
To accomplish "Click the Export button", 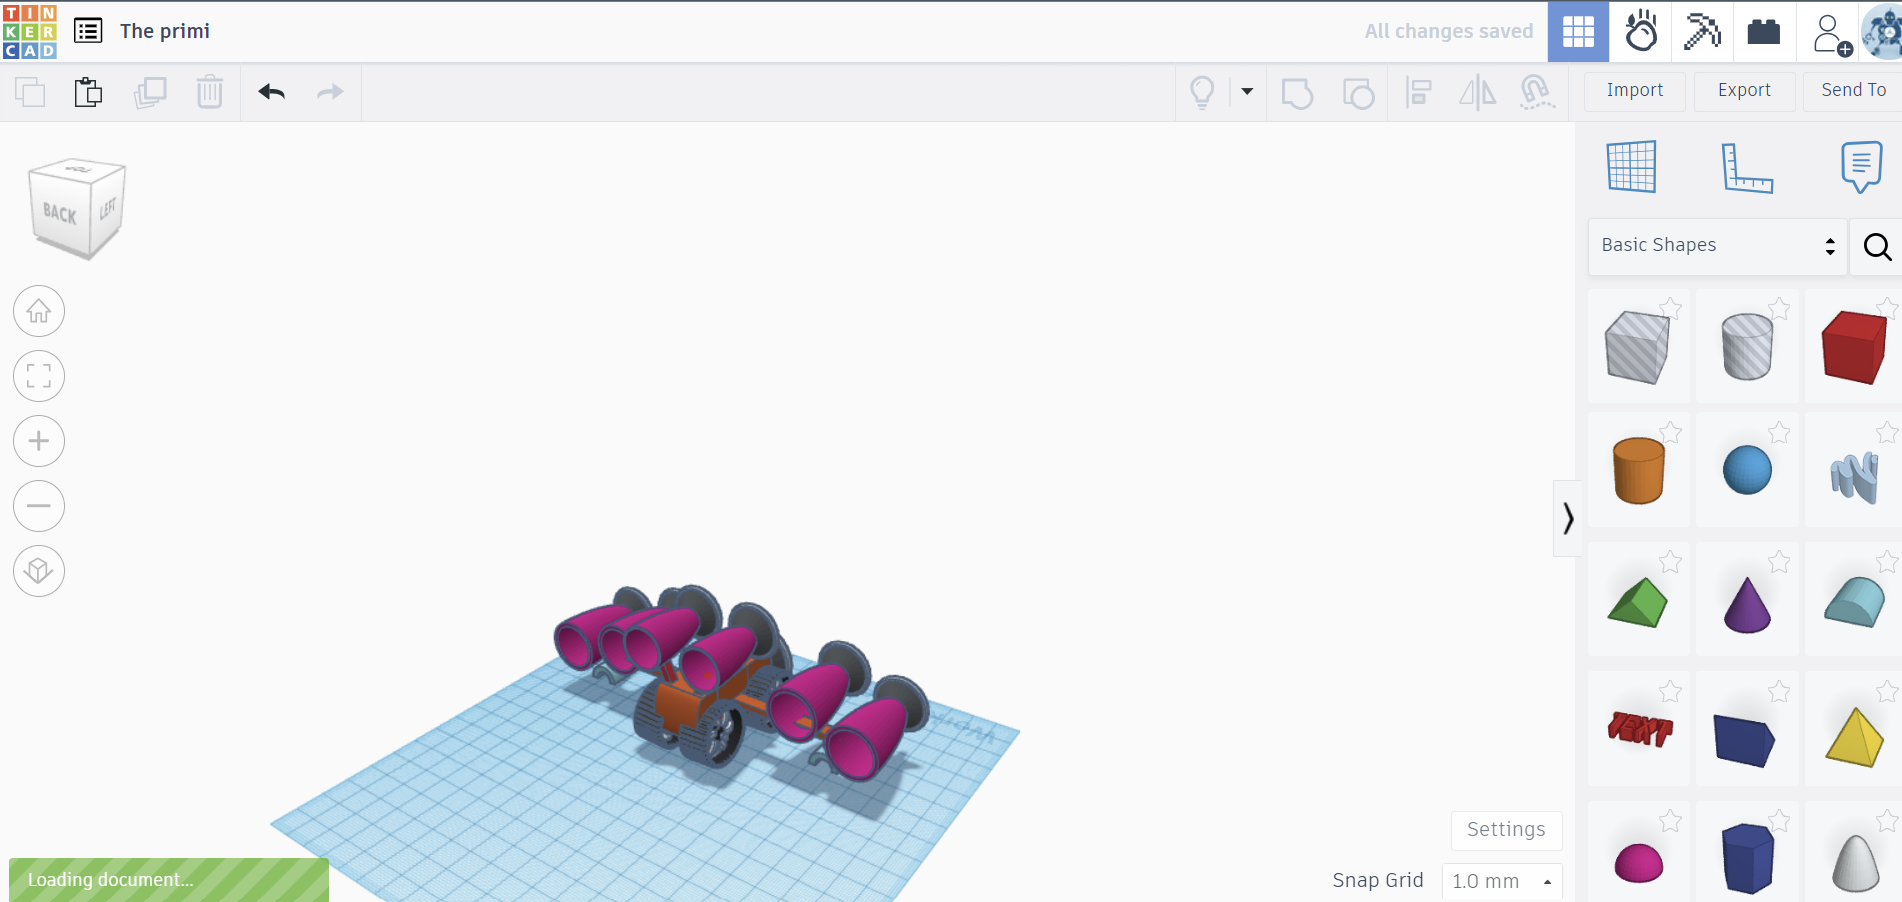I will (x=1744, y=90).
